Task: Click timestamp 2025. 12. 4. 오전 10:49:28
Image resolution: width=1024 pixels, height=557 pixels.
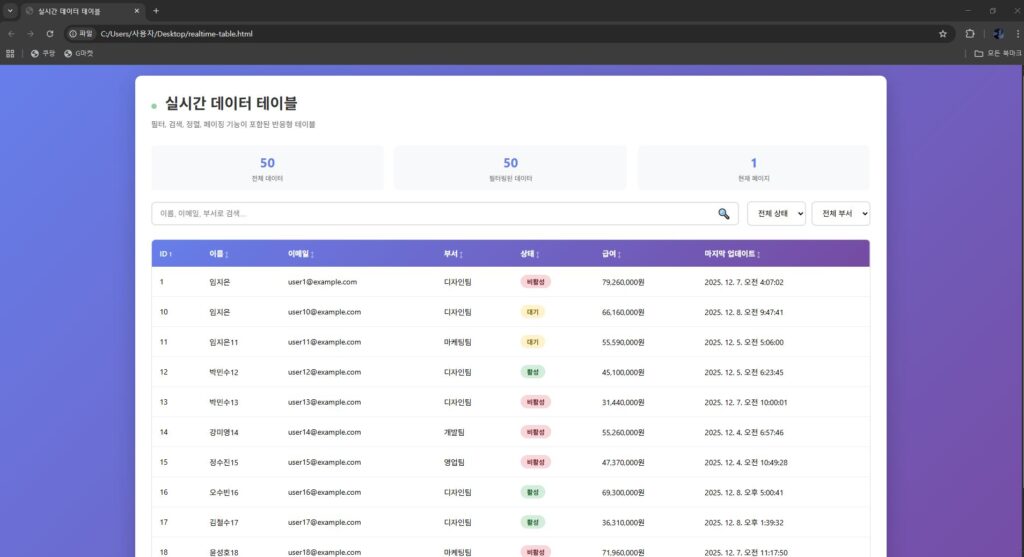Action: click(x=746, y=462)
